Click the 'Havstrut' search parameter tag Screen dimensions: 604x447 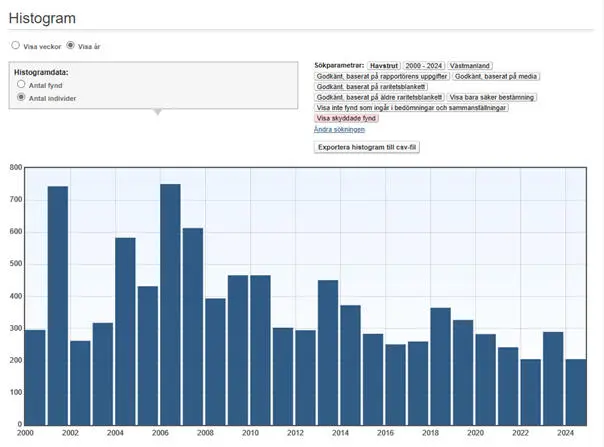[x=383, y=65]
